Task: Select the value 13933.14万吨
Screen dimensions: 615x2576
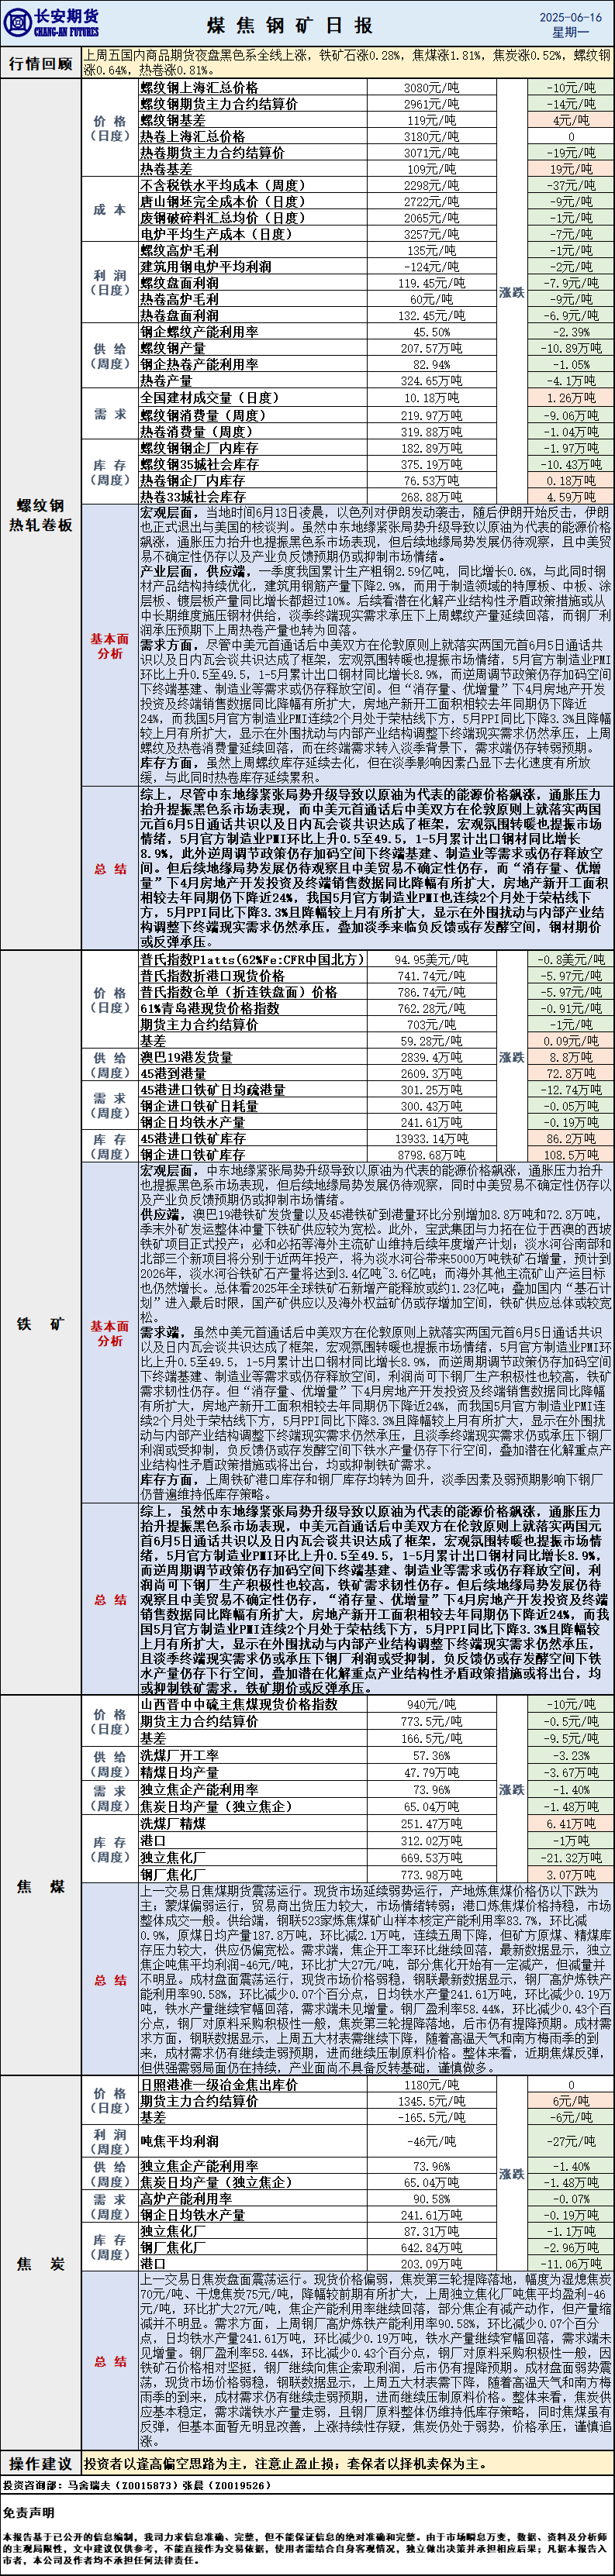Action: tap(431, 1139)
